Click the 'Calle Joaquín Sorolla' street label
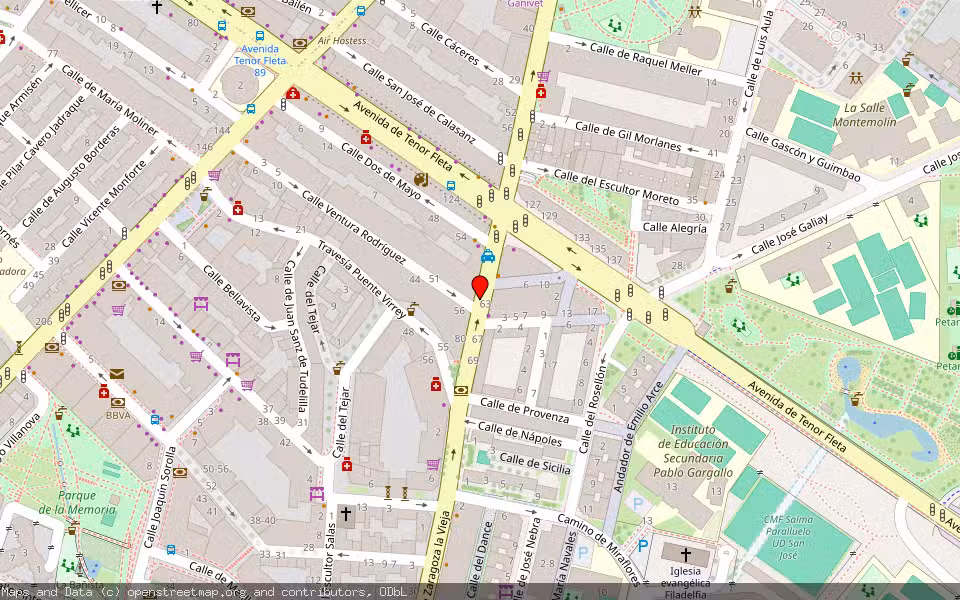 (159, 496)
